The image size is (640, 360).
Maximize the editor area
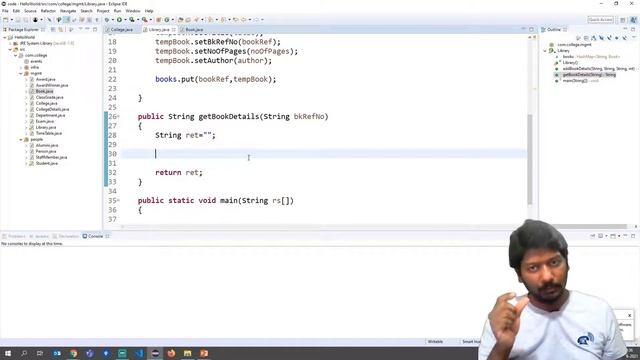(x=531, y=29)
